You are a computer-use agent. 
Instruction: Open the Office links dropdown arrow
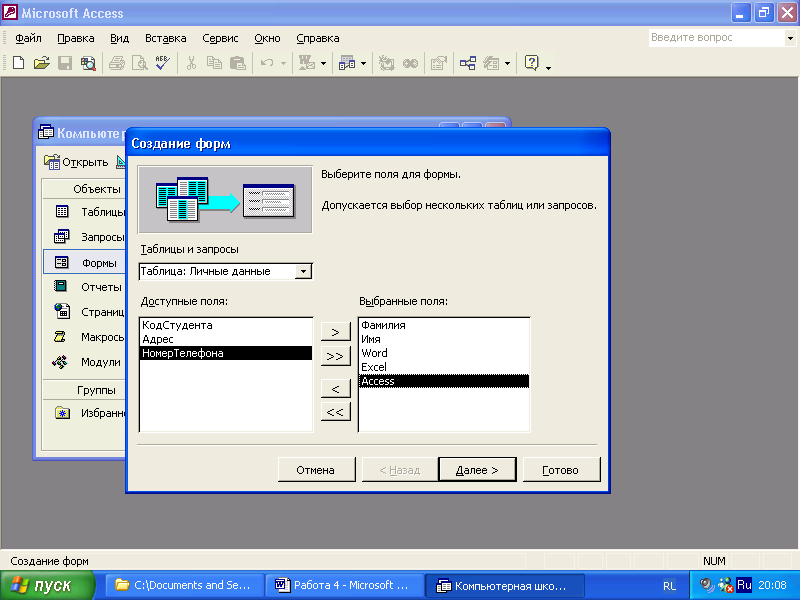[323, 64]
